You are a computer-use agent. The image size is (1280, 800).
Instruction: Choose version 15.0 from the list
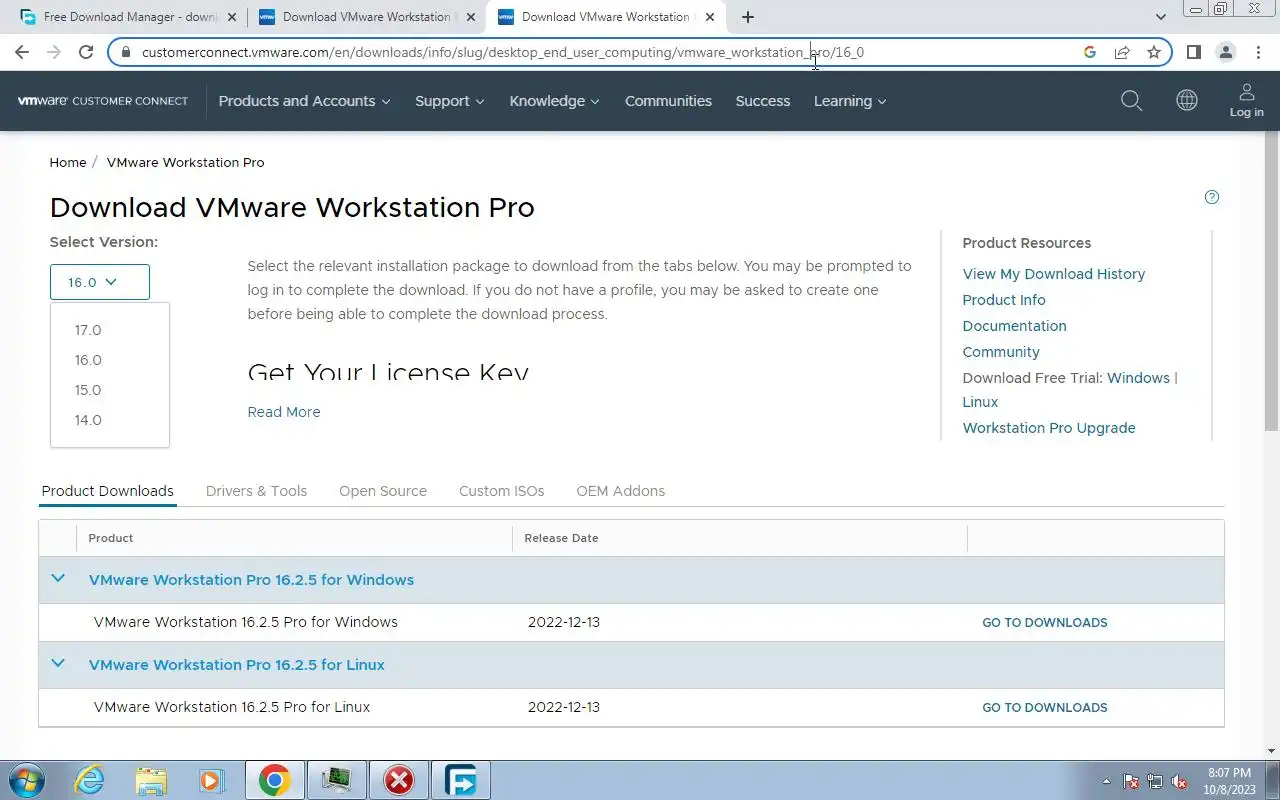point(88,390)
